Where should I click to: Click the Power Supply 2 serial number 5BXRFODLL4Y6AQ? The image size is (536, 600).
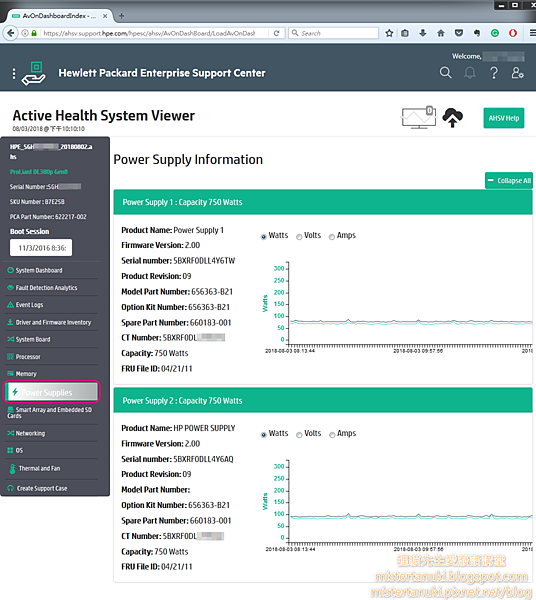[x=204, y=459]
